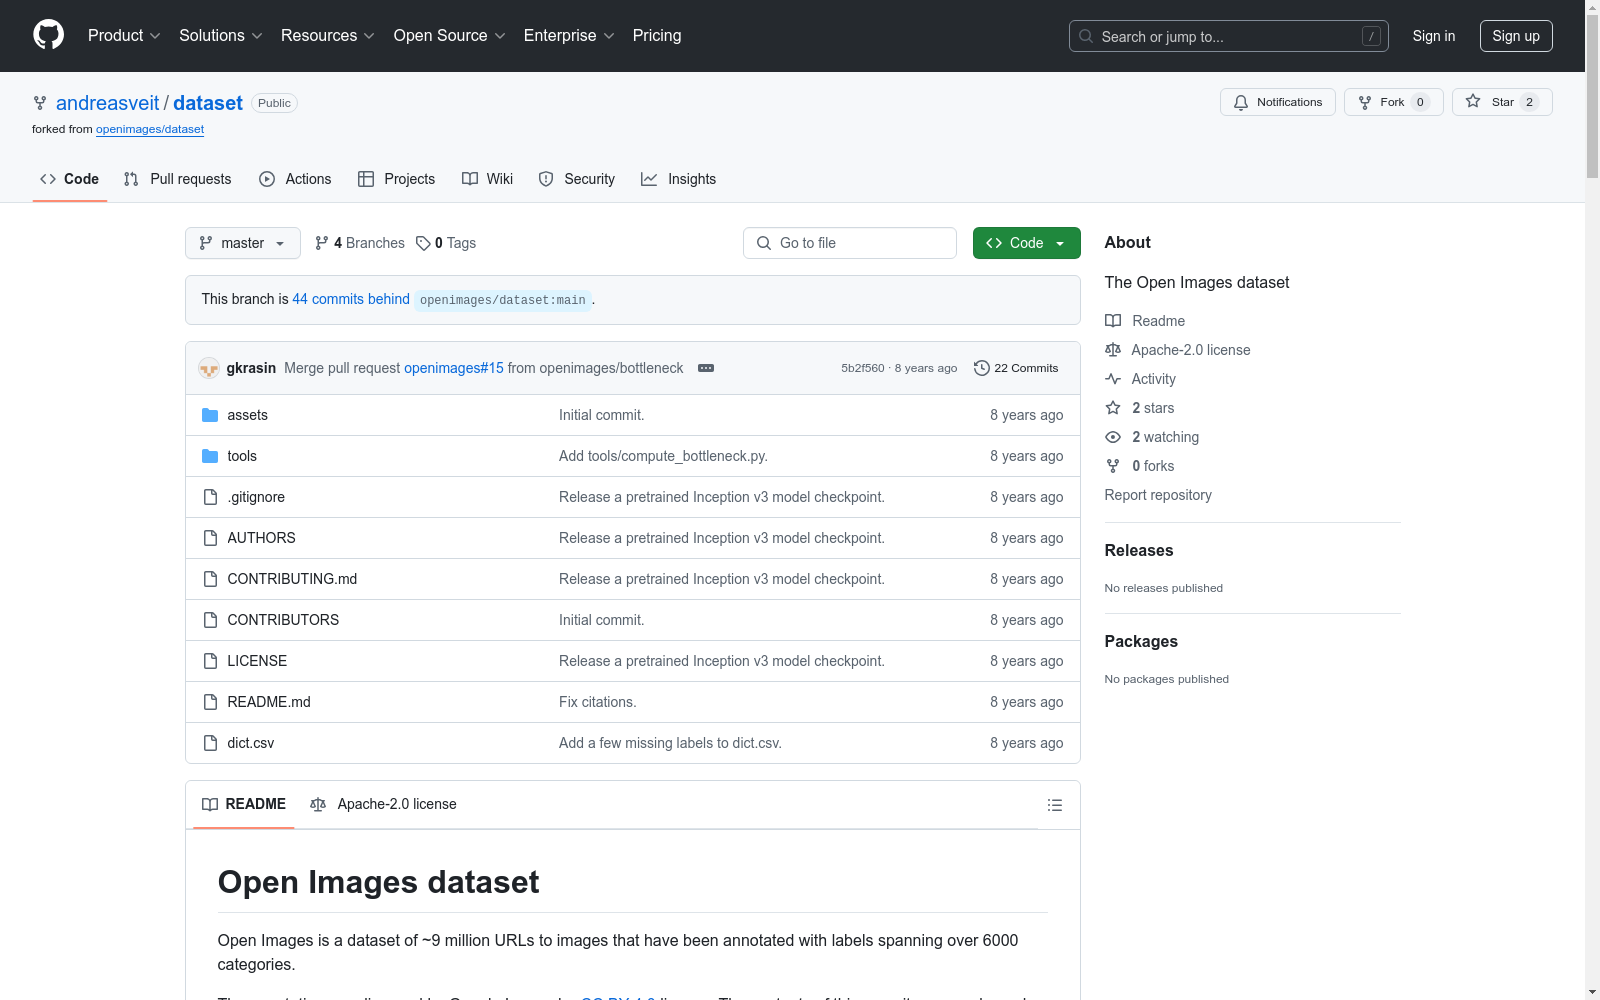Open the .gitignore file
This screenshot has width=1600, height=1000.
pyautogui.click(x=256, y=497)
